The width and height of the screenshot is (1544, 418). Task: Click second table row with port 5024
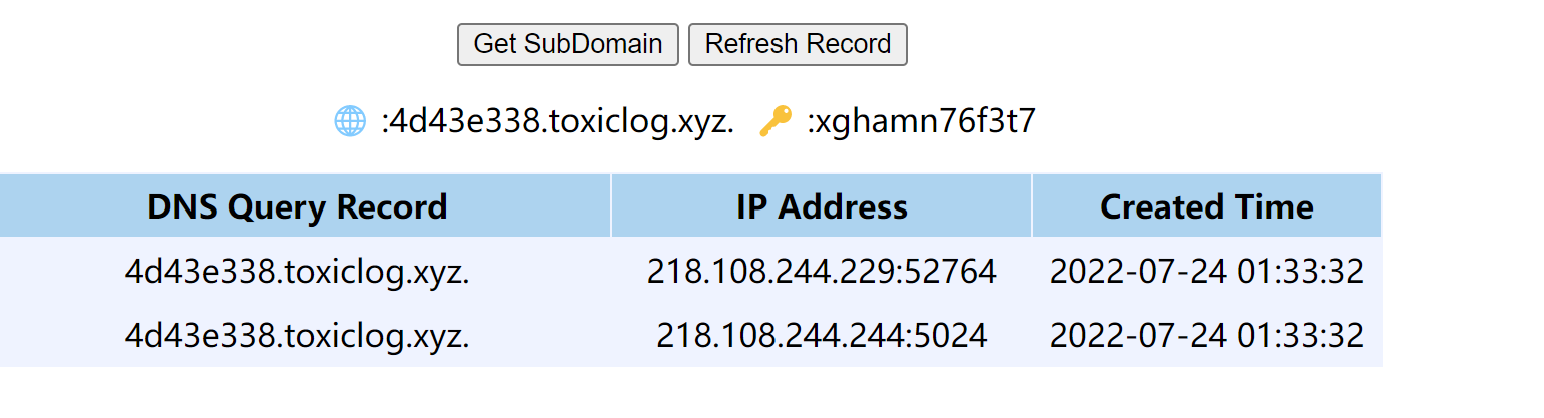coord(691,335)
